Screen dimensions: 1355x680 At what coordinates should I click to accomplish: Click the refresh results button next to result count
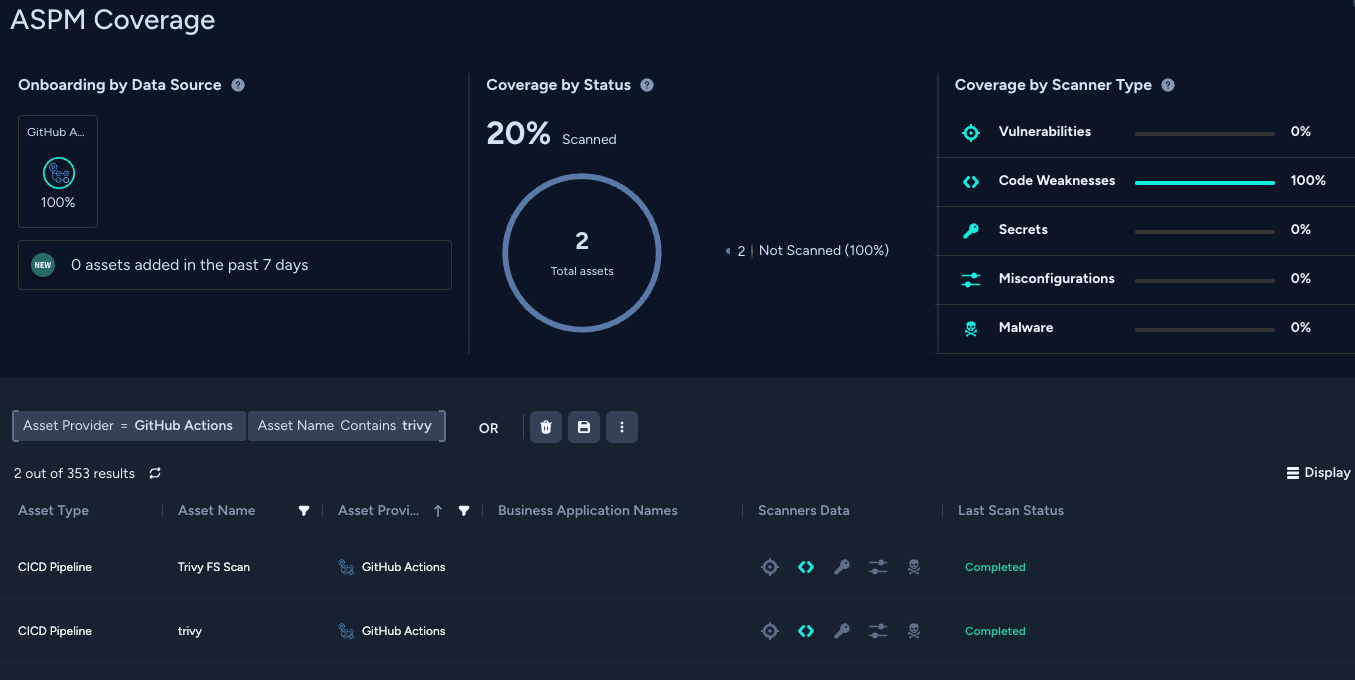click(x=154, y=473)
